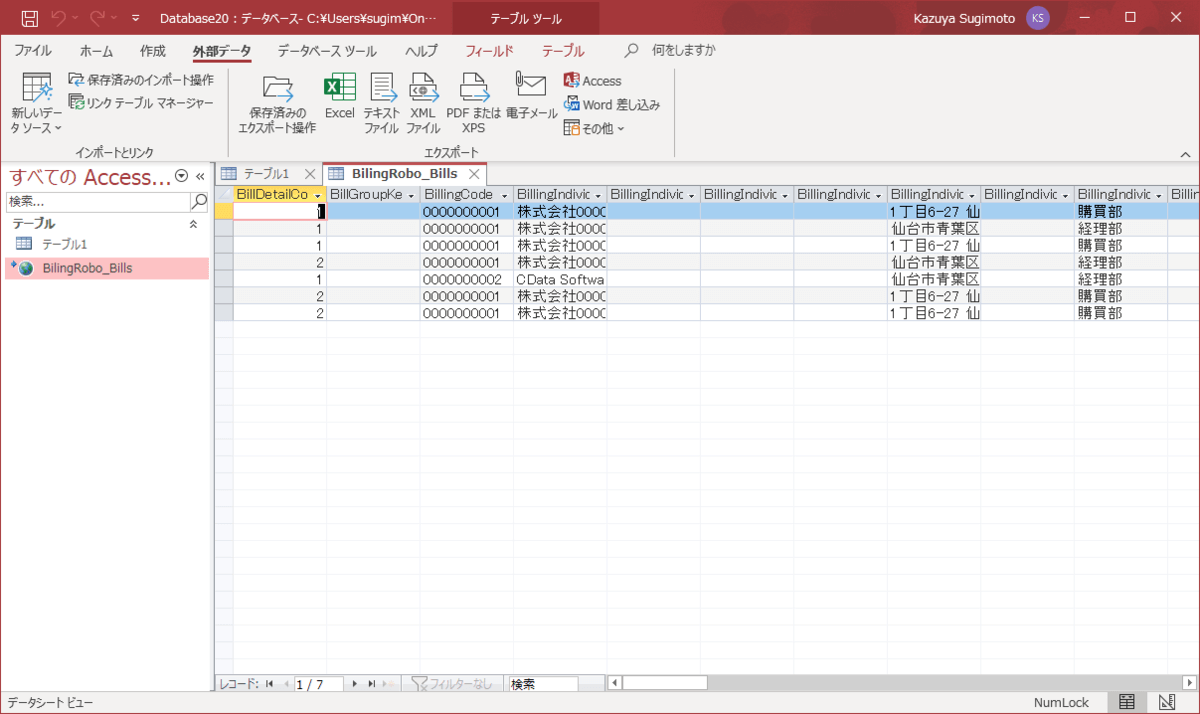
Task: Click the Save icon in title bar
Action: pos(29,18)
